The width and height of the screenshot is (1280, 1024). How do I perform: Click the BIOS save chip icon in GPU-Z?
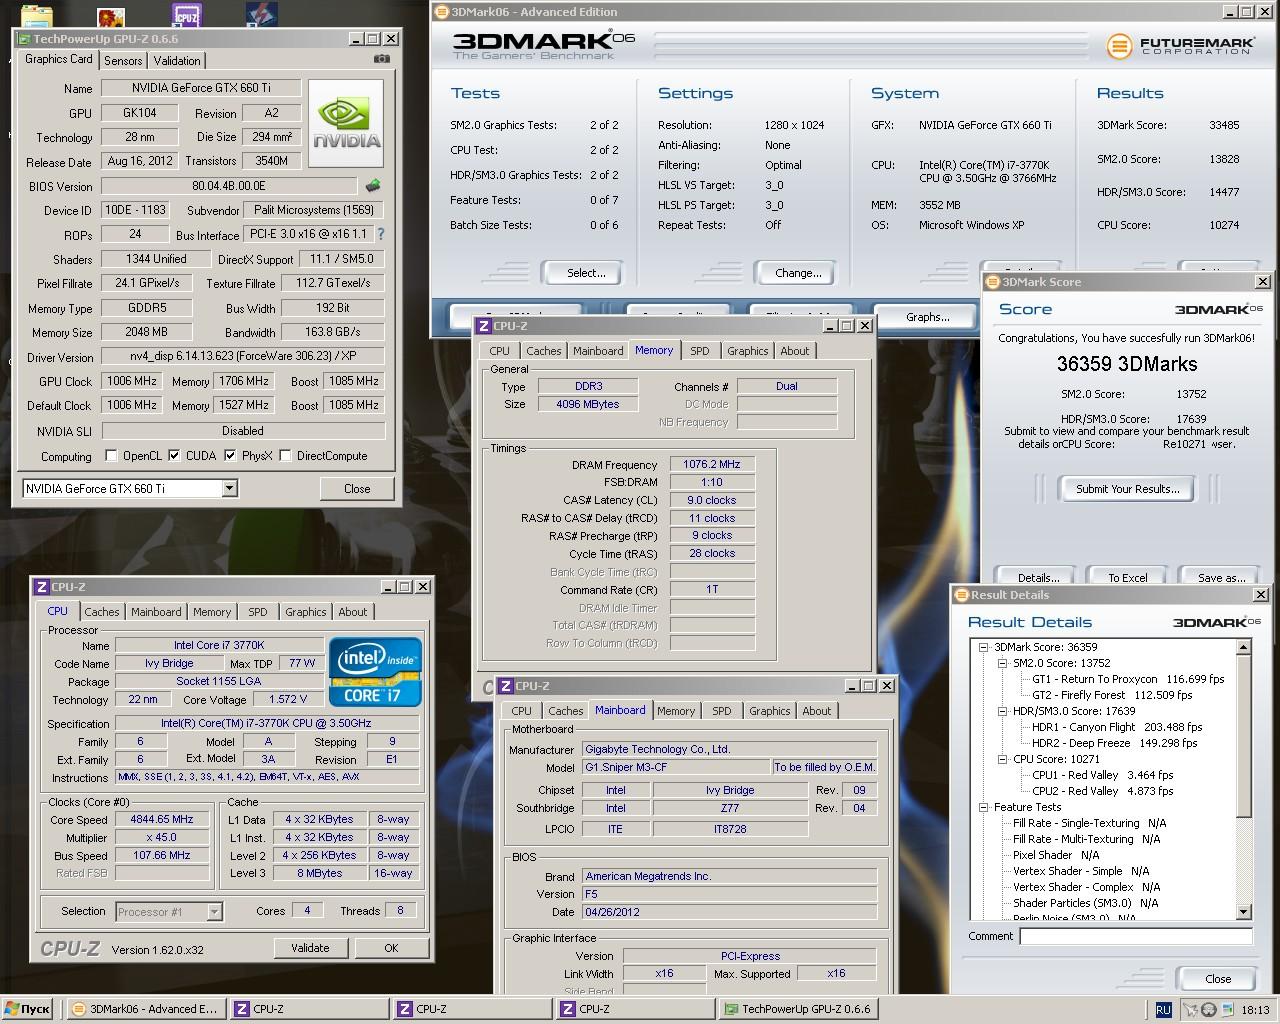[x=373, y=186]
